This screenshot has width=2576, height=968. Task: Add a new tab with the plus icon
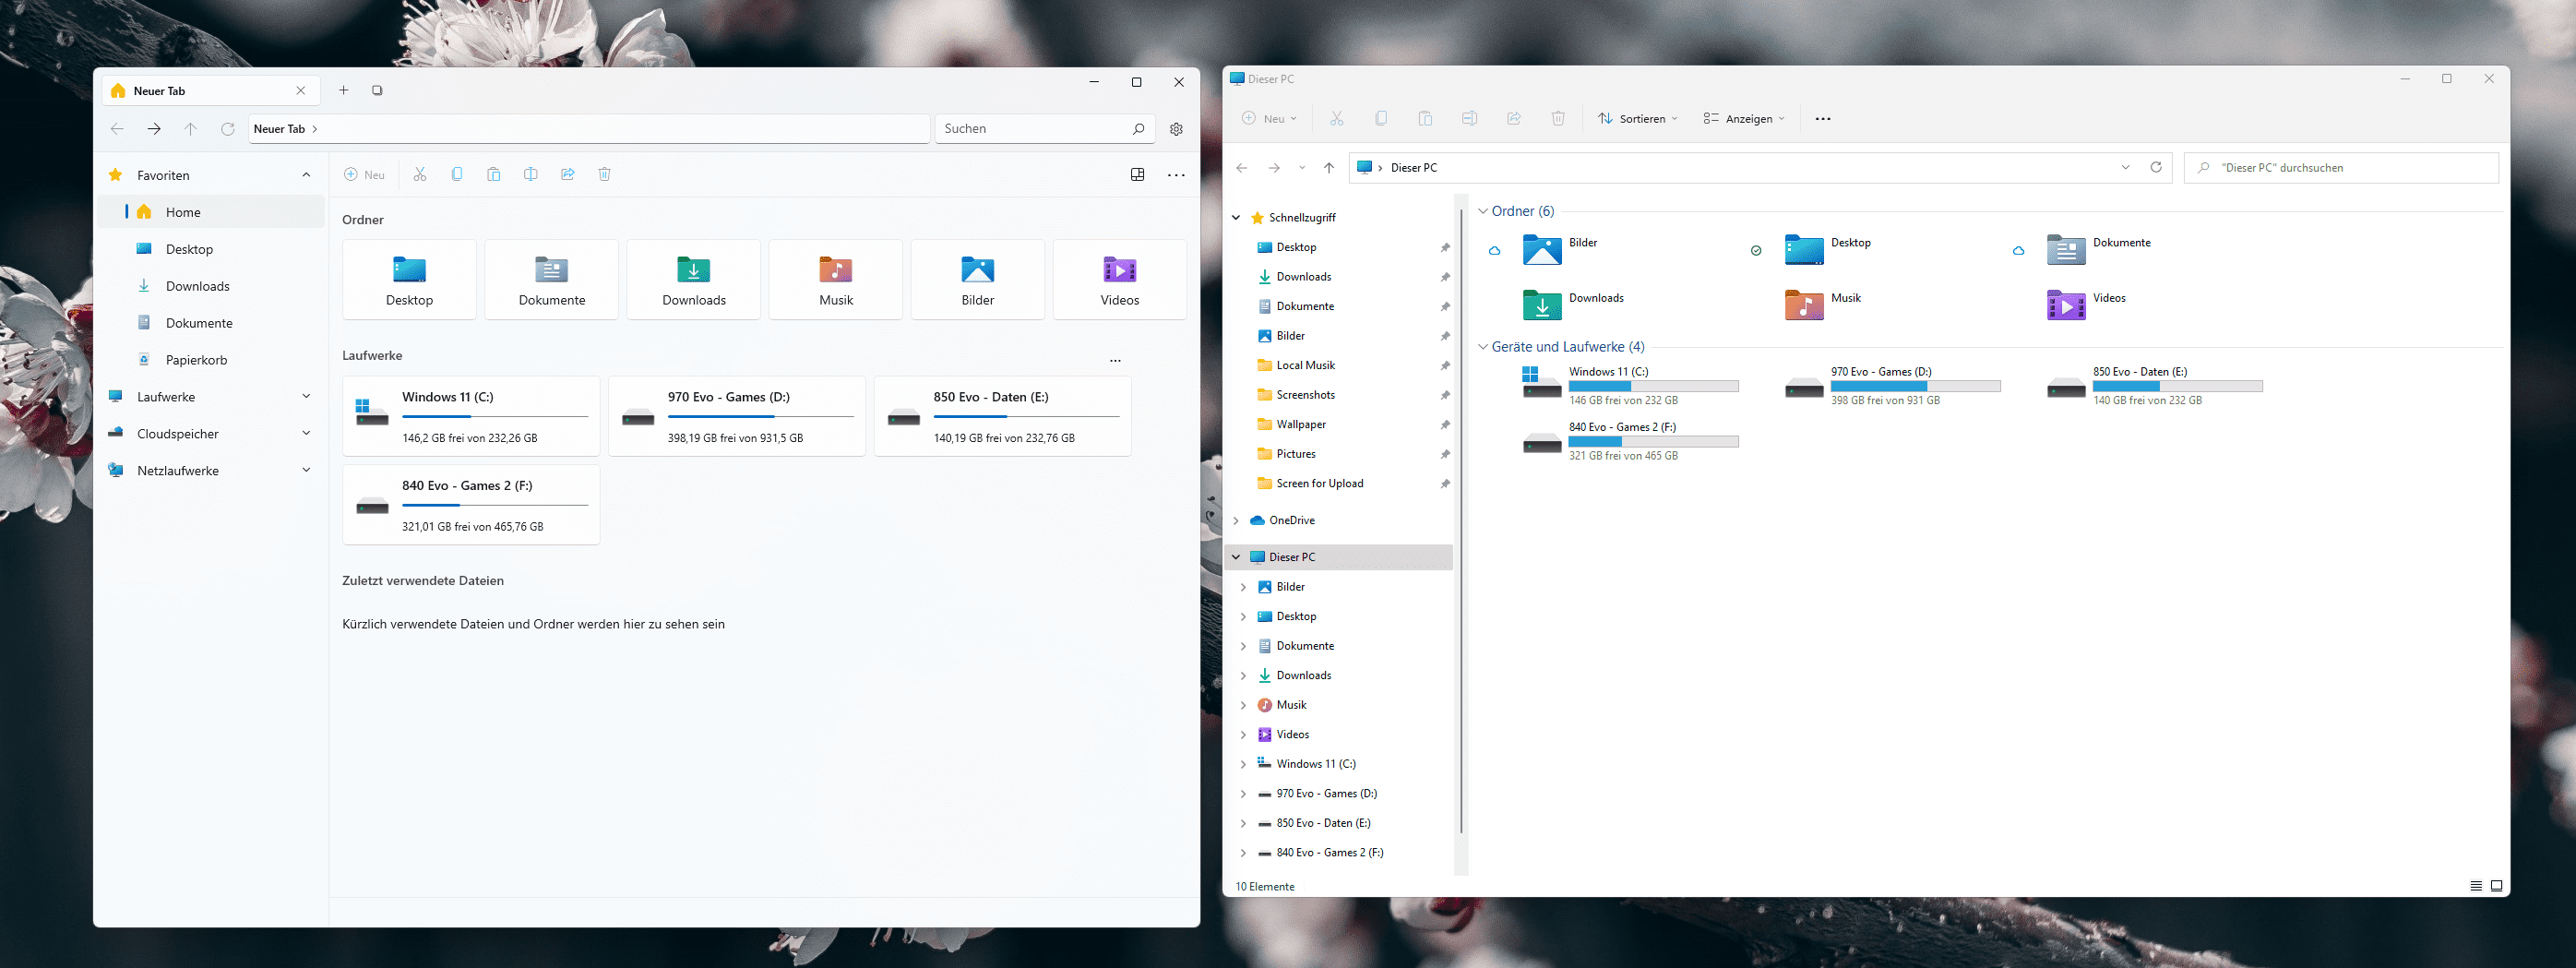(x=343, y=90)
